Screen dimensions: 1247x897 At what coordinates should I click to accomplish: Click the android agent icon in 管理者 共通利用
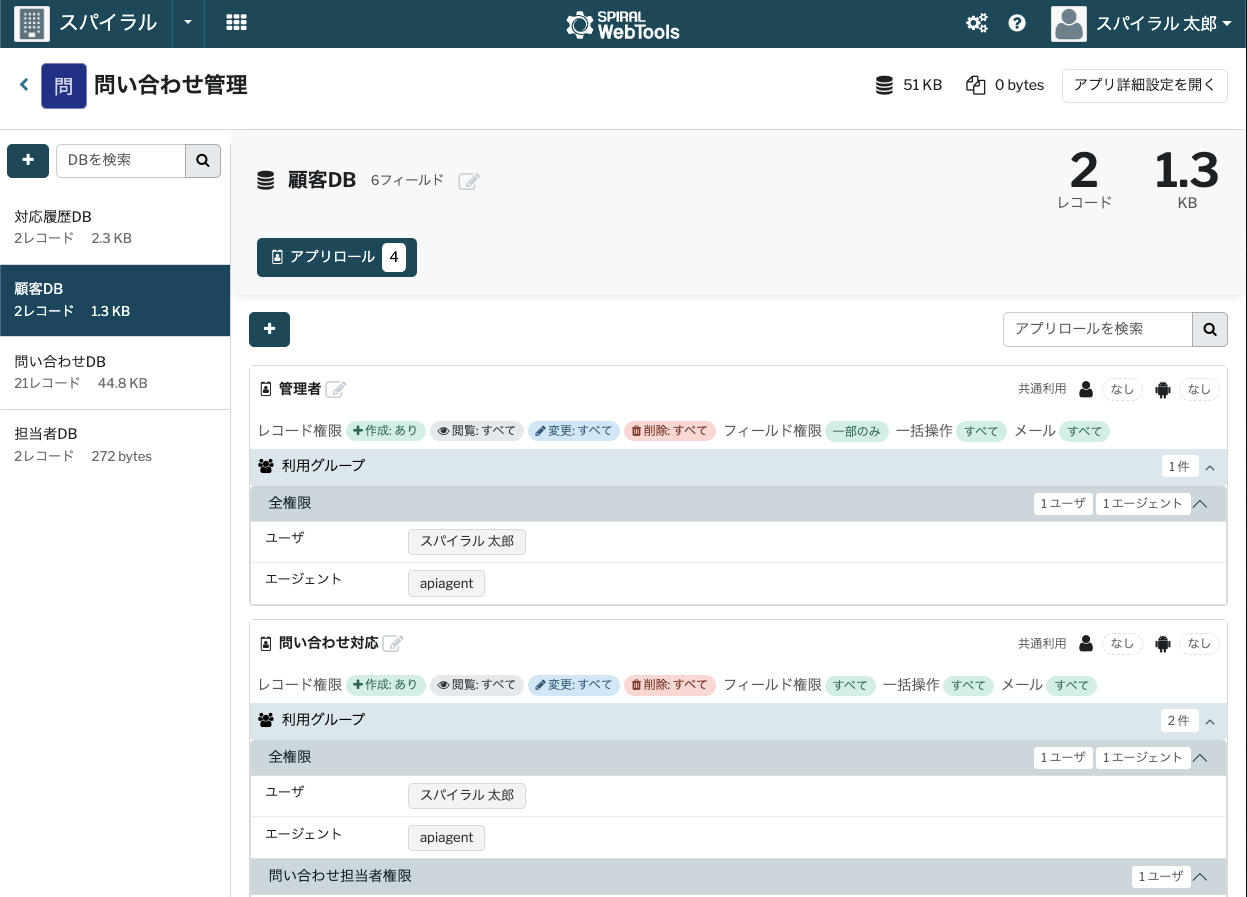point(1162,390)
